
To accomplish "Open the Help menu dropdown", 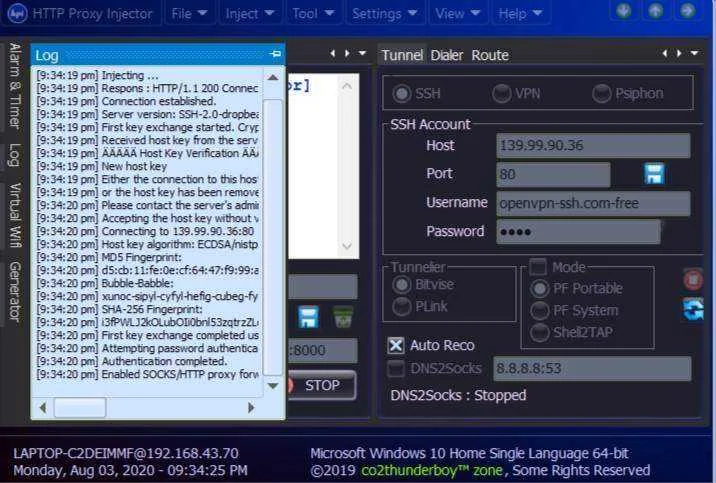I will (520, 14).
